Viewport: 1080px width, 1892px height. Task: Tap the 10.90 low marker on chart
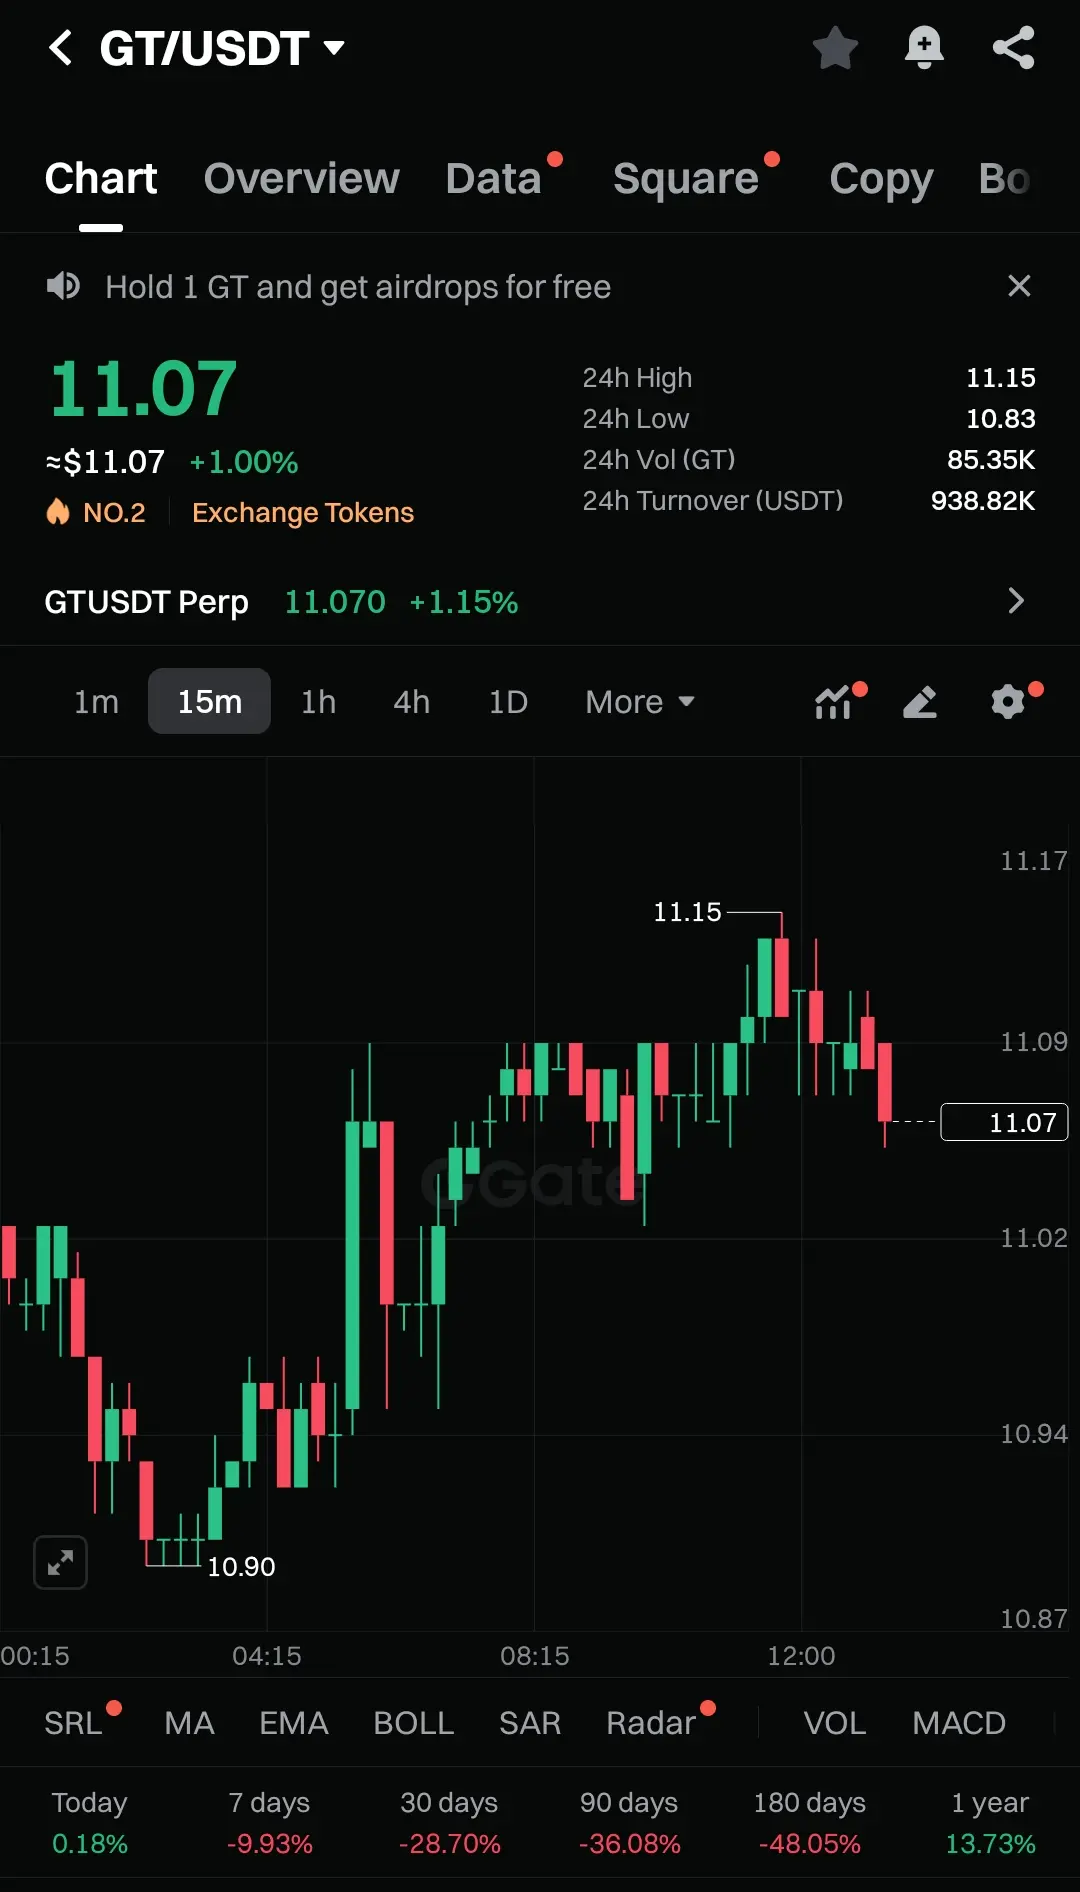[241, 1567]
